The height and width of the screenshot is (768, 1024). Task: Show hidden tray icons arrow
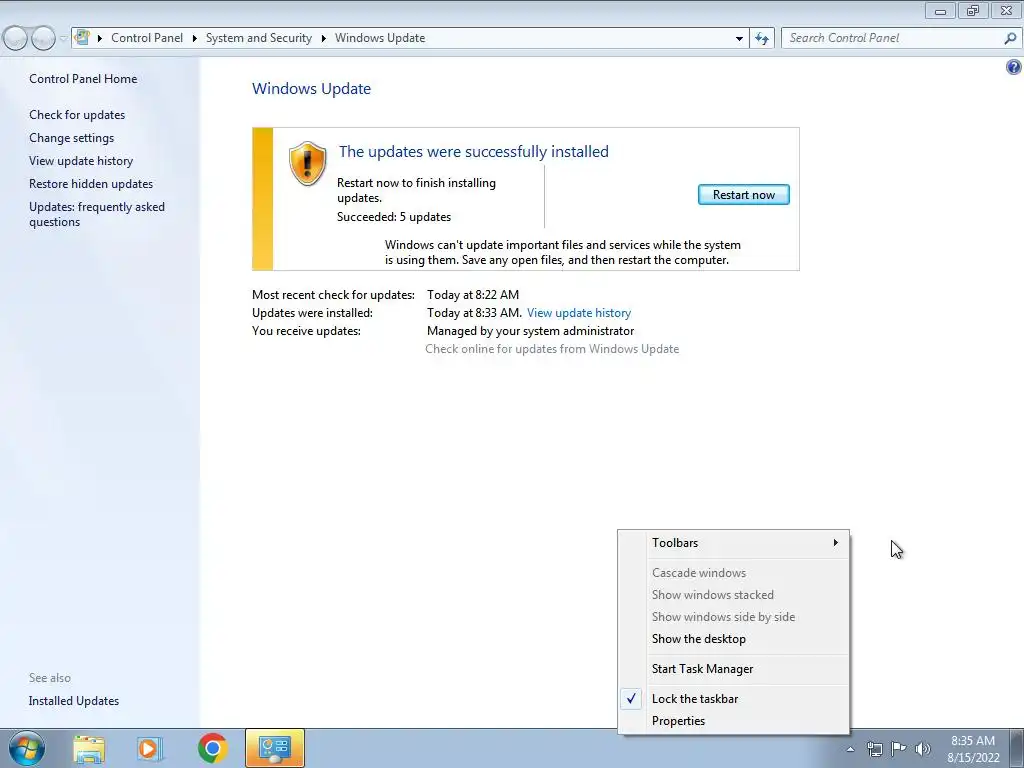850,749
